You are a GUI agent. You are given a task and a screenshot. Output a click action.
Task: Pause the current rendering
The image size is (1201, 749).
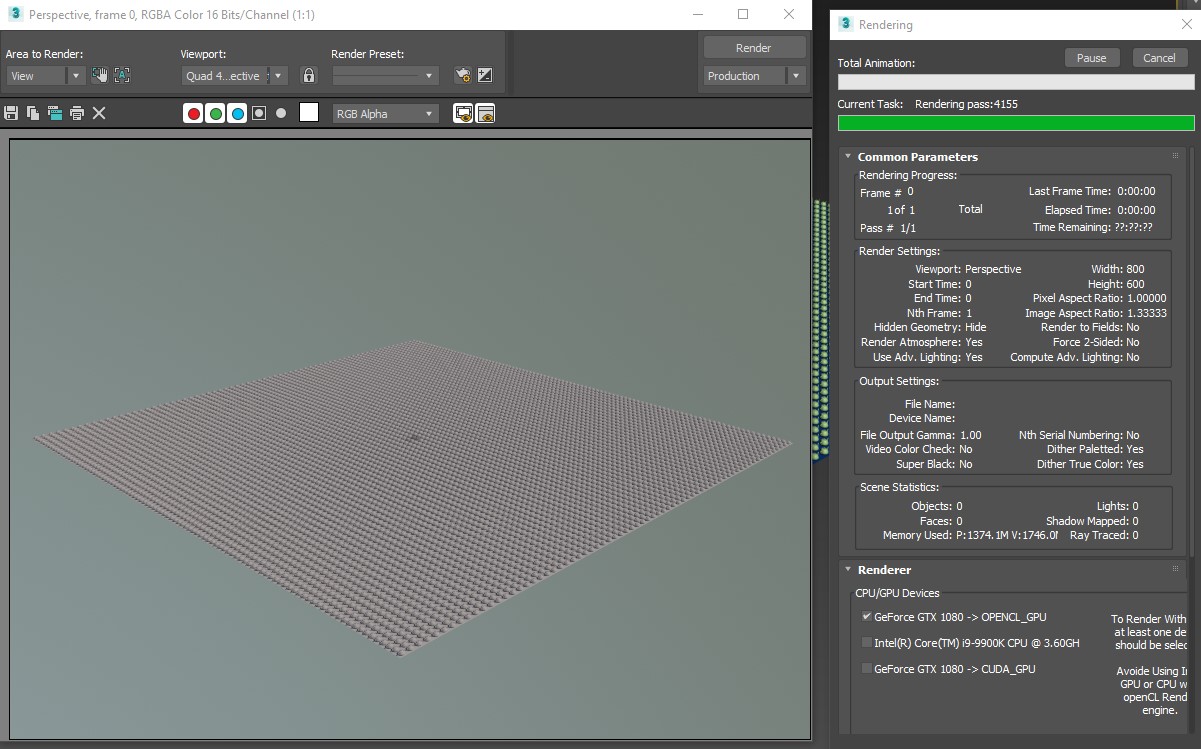click(1091, 58)
